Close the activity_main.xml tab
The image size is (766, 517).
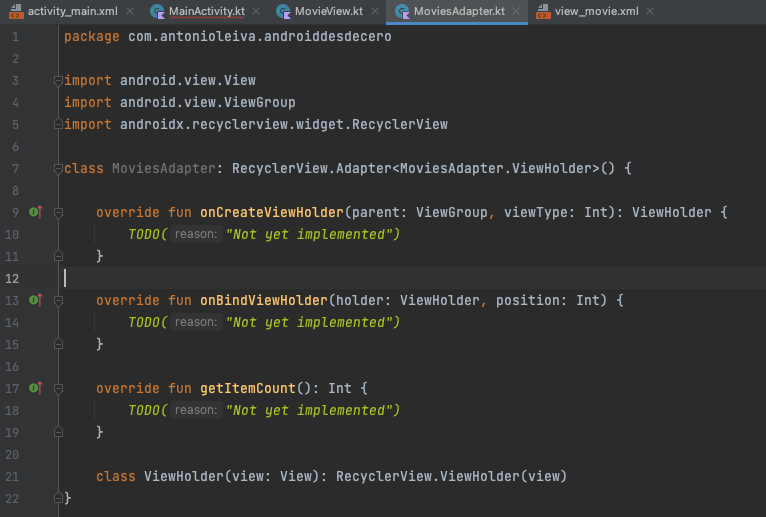point(130,11)
